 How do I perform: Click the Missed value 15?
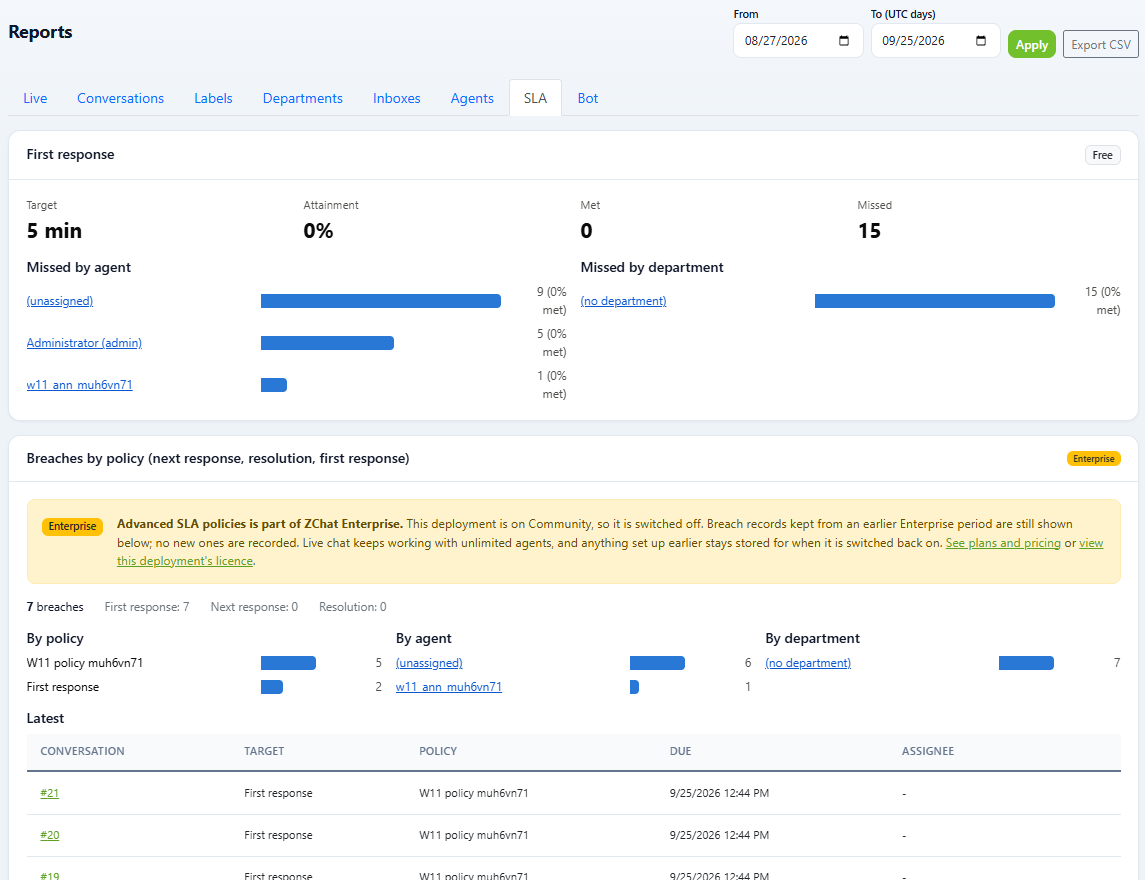point(869,231)
